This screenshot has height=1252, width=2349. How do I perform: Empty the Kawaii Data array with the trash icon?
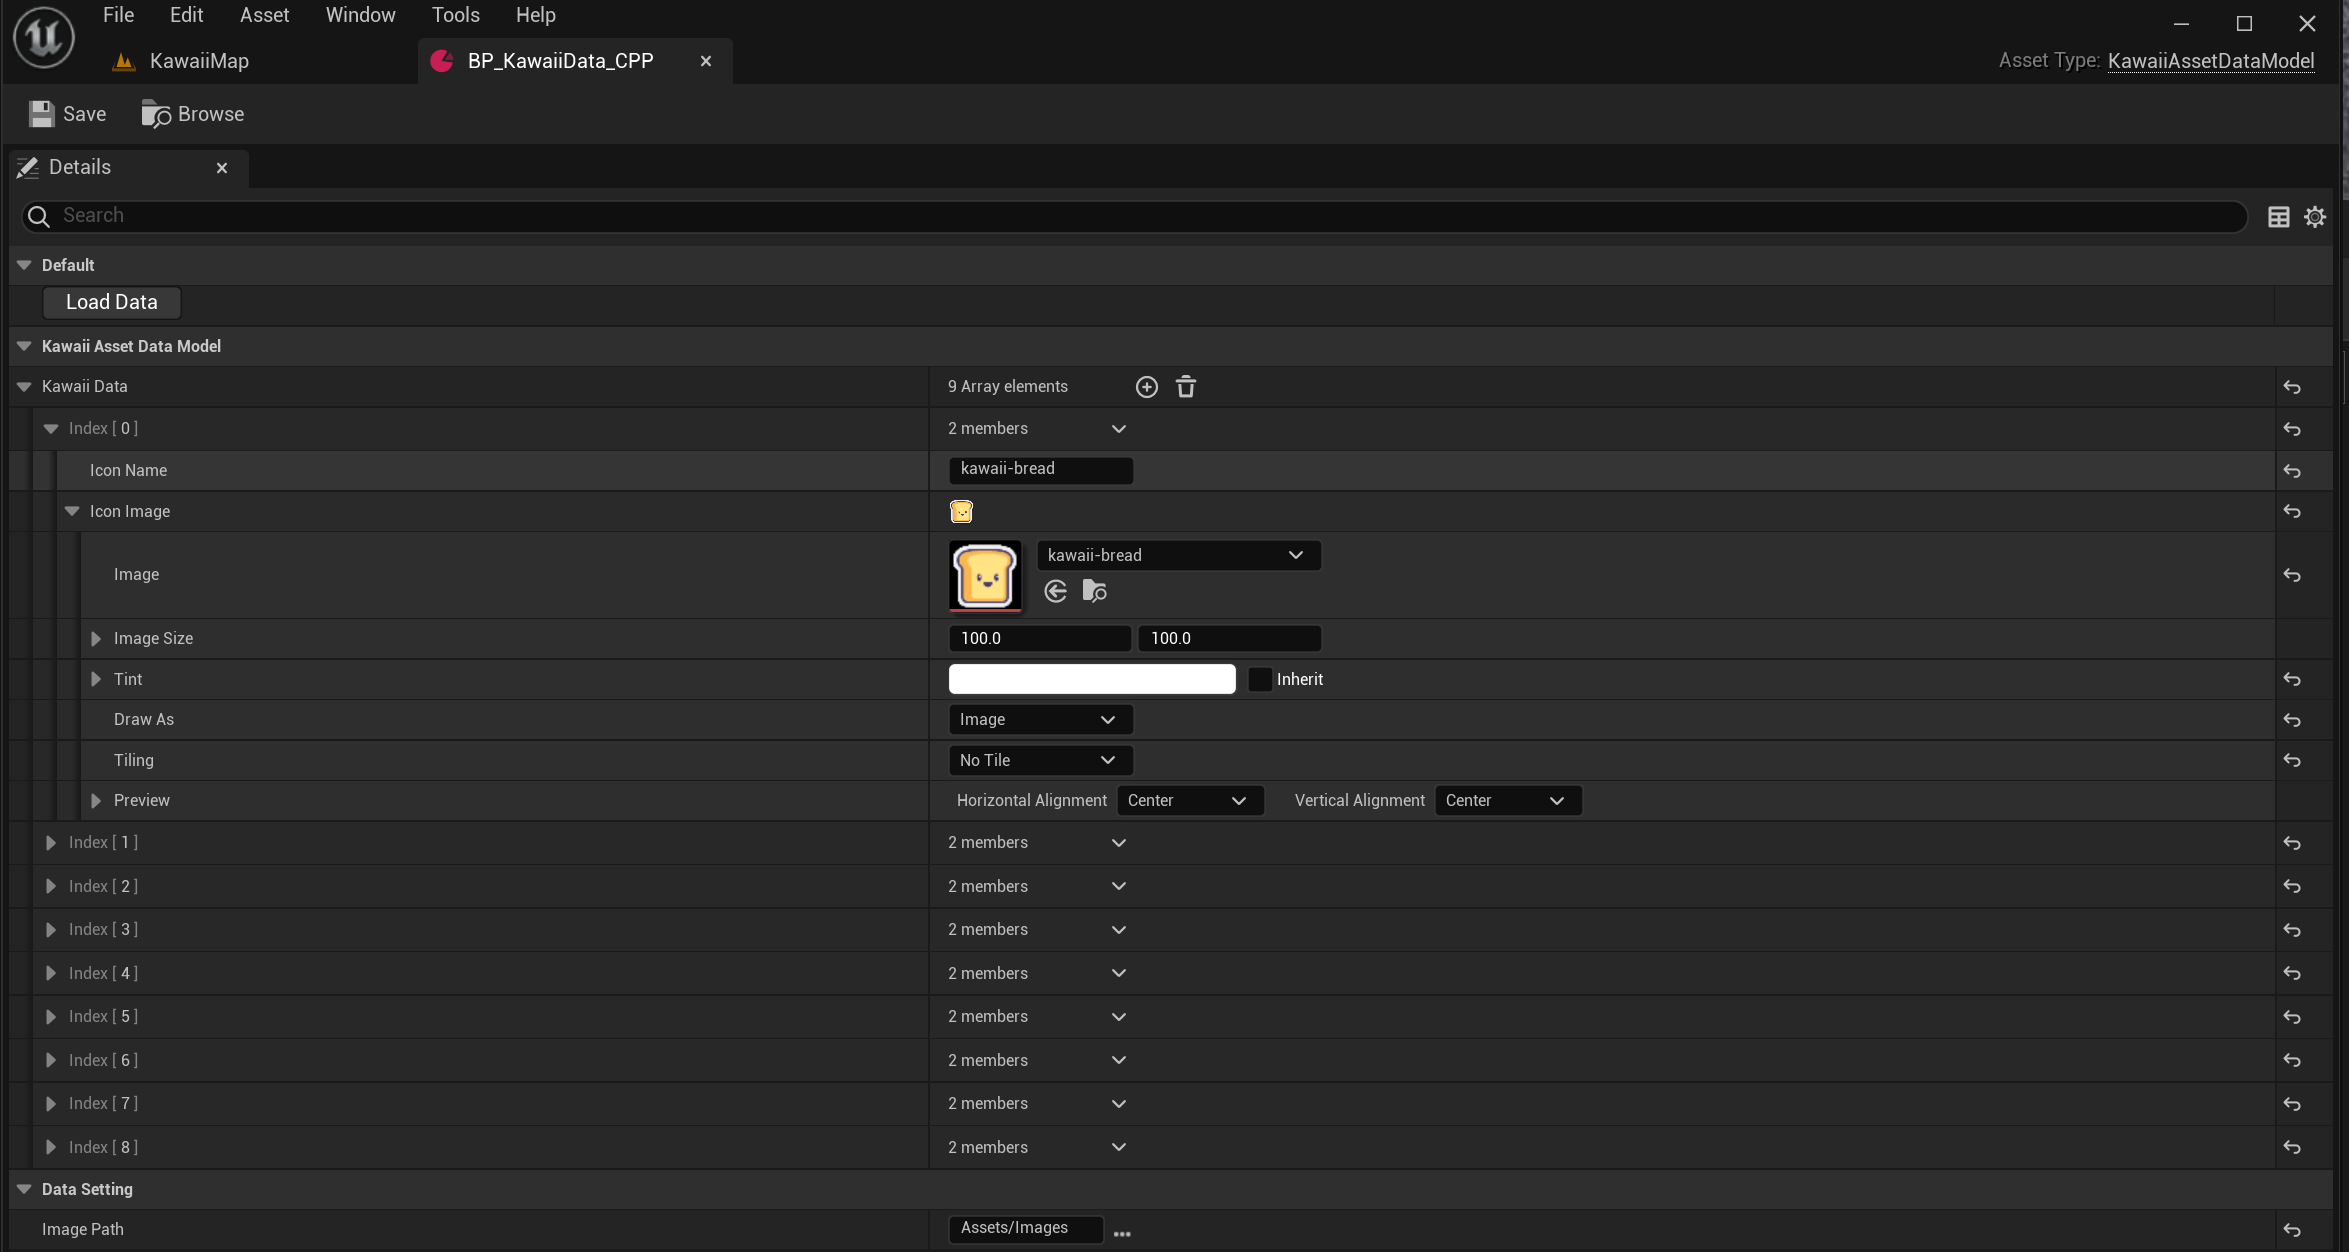(x=1186, y=387)
